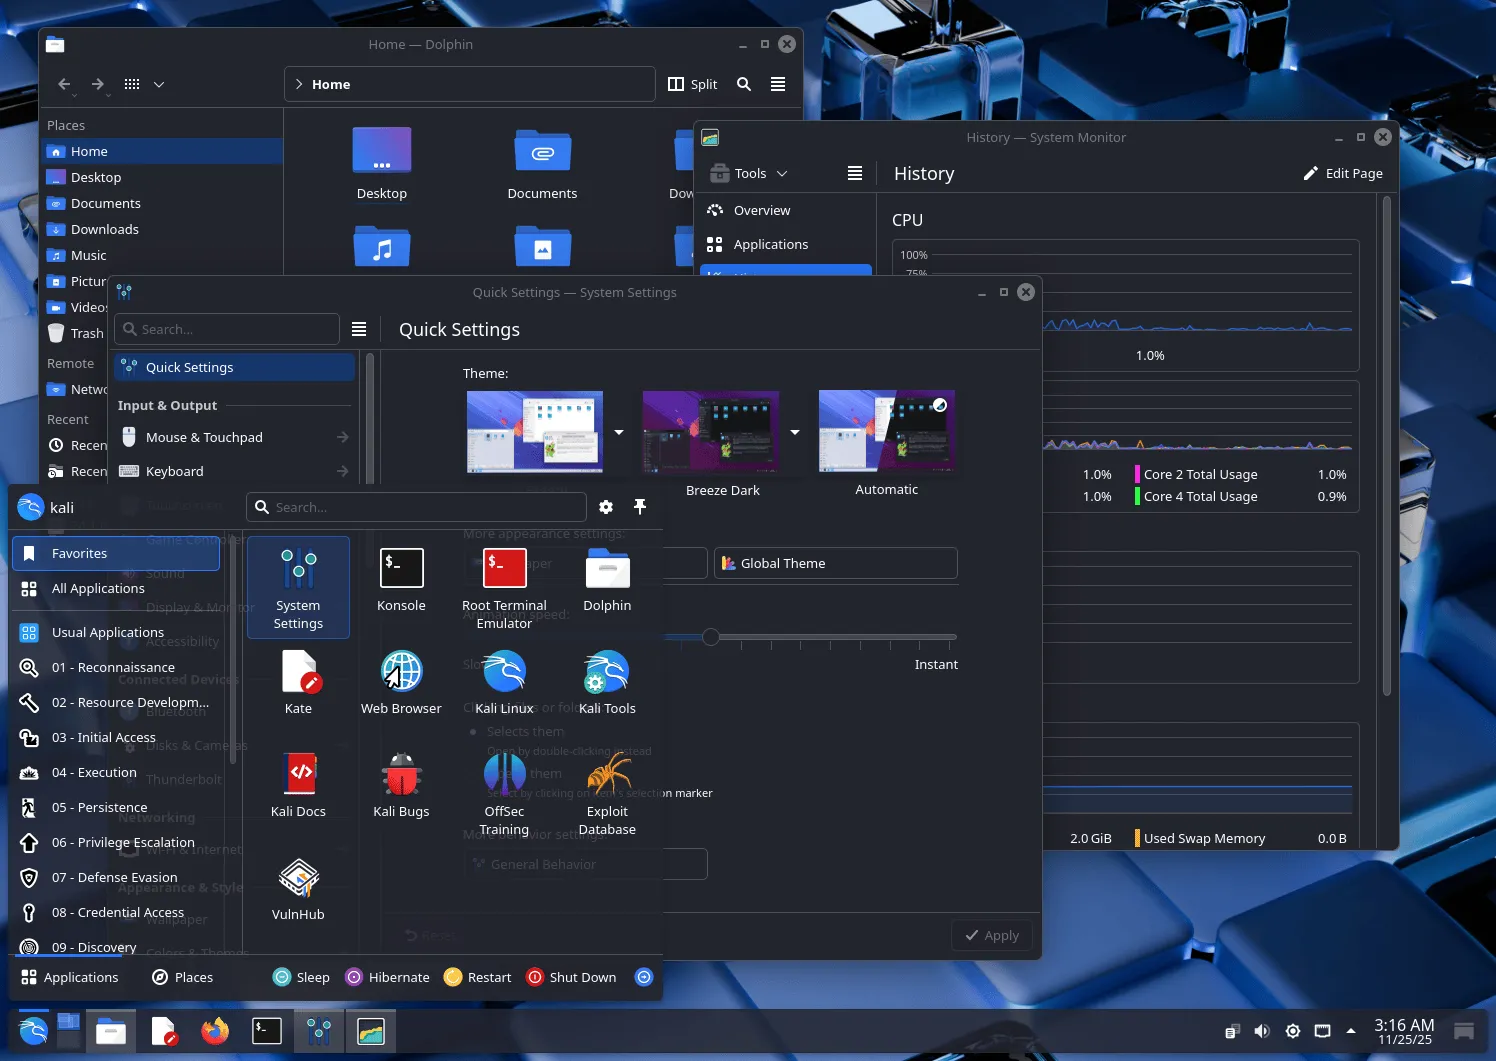Open the Places menu in the taskbar
Screen dimensions: 1496x1061
(x=192, y=977)
